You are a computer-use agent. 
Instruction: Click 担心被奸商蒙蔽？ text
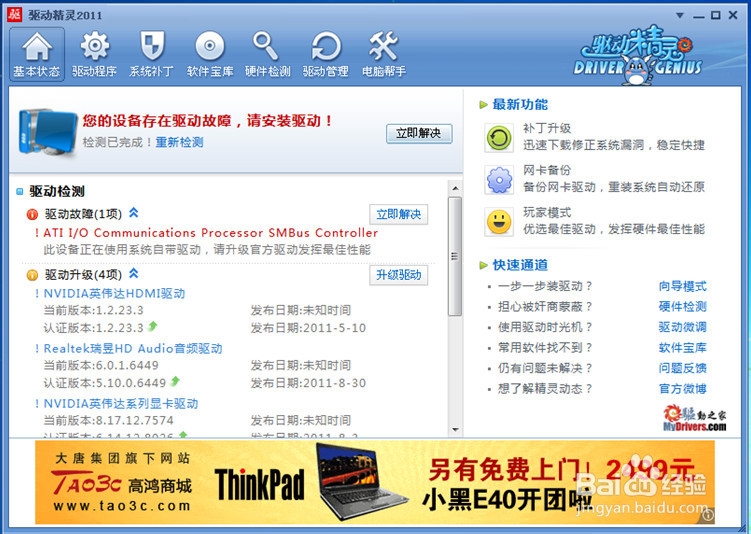tap(546, 307)
